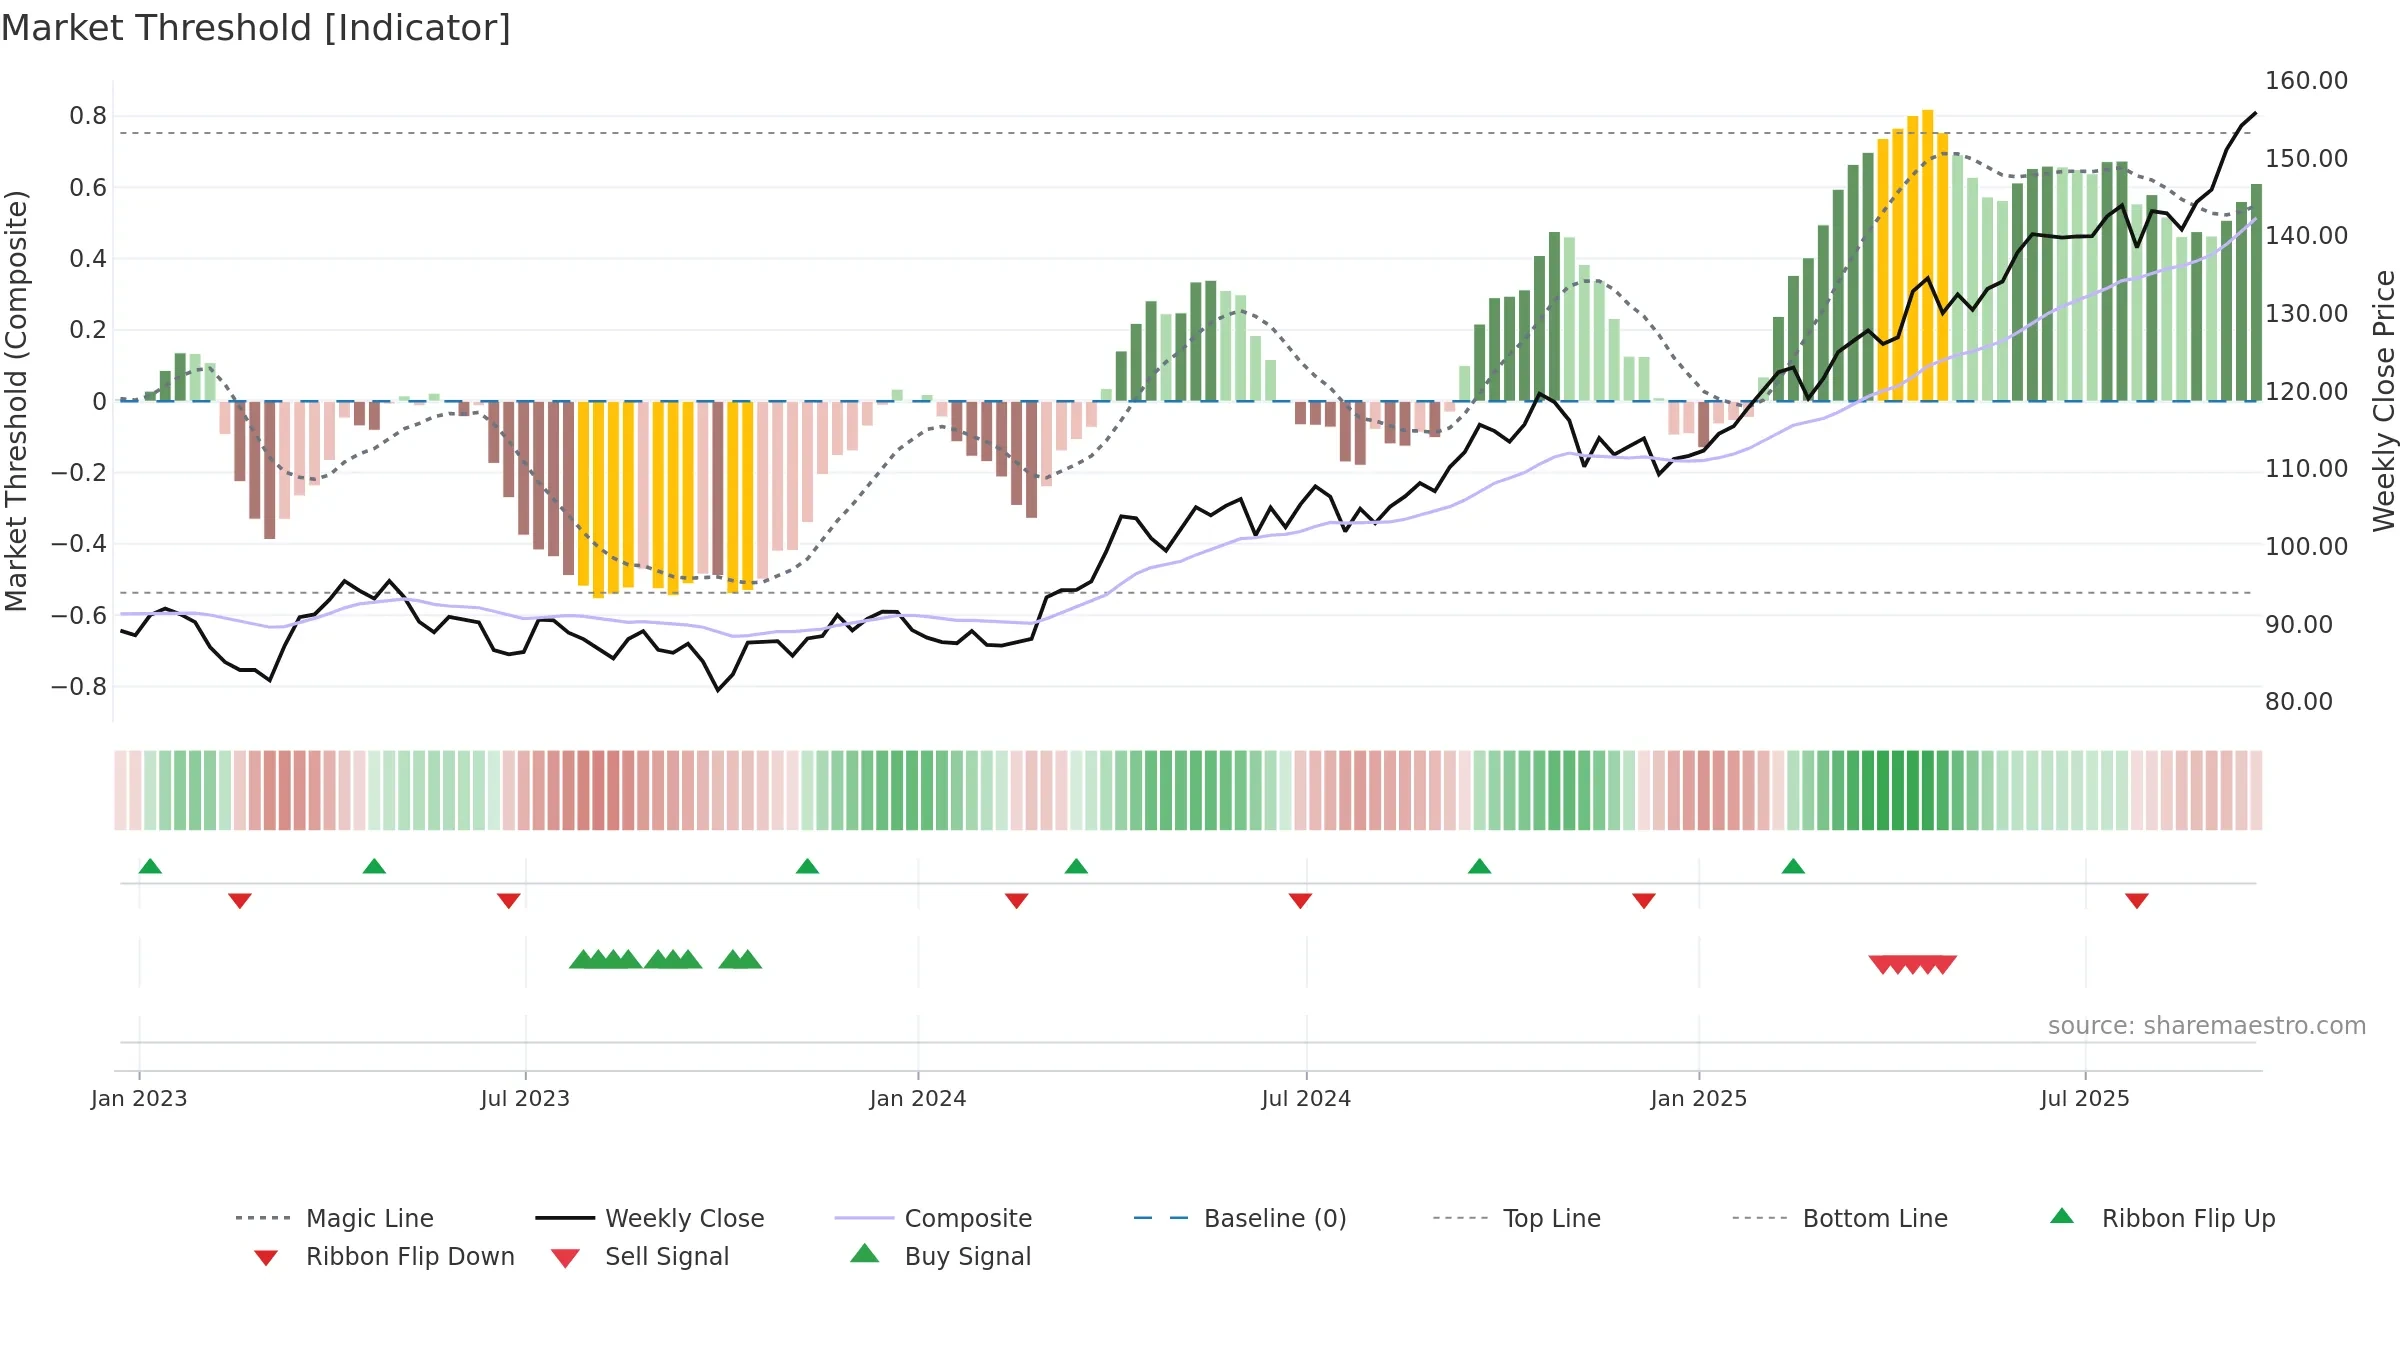
Task: Click the Jan 2023 x-axis label
Action: (139, 1098)
